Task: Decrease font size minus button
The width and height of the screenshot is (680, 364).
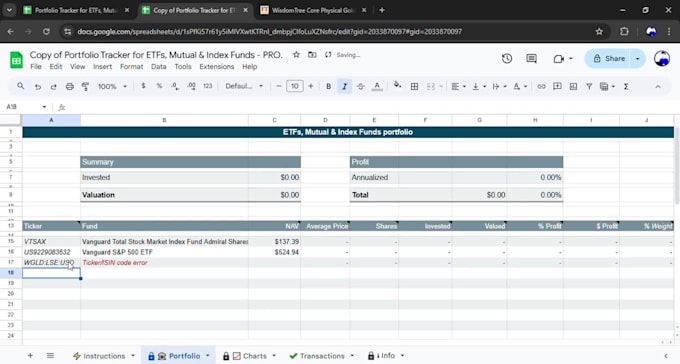Action: (x=279, y=86)
